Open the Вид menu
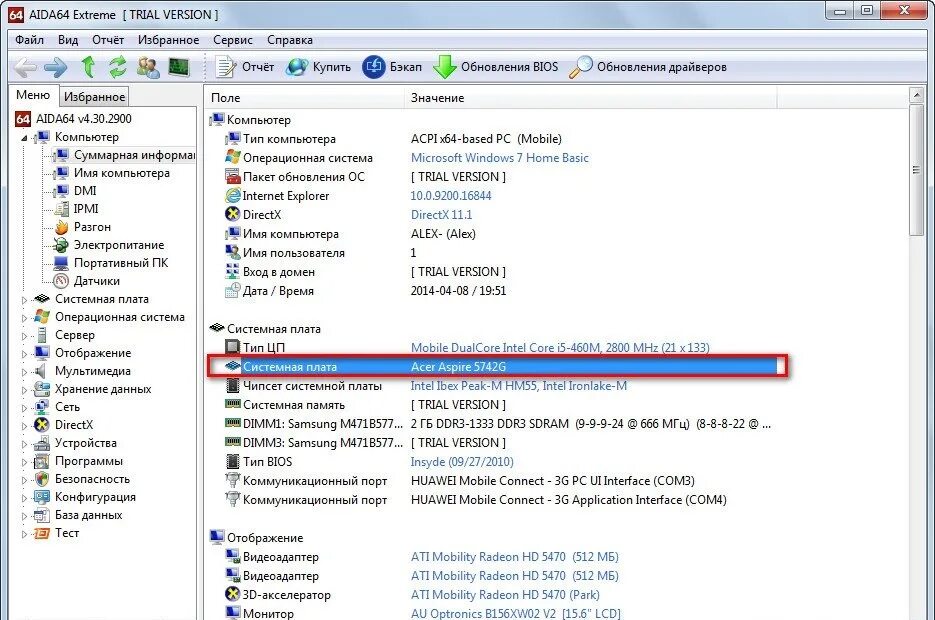 pos(68,40)
